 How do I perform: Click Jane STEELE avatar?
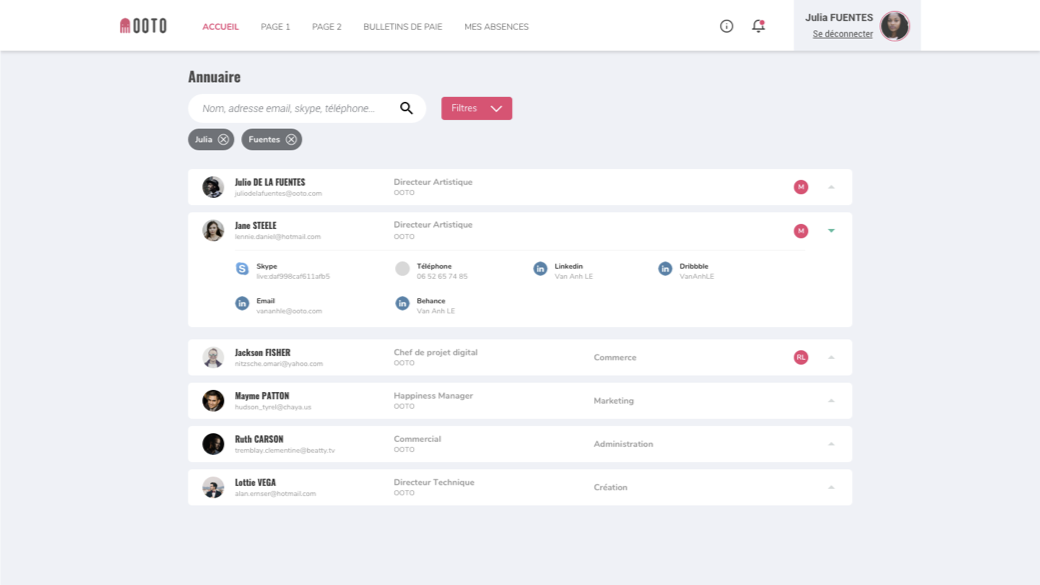tap(213, 230)
